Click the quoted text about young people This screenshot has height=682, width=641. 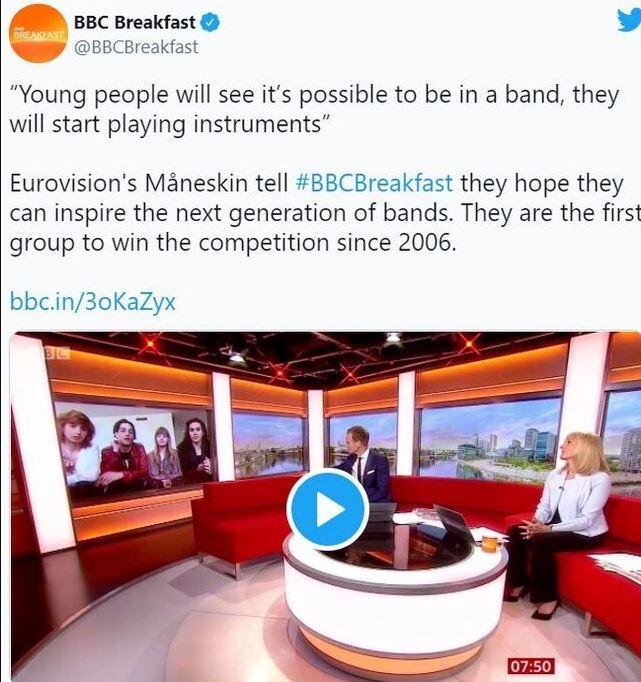(314, 109)
